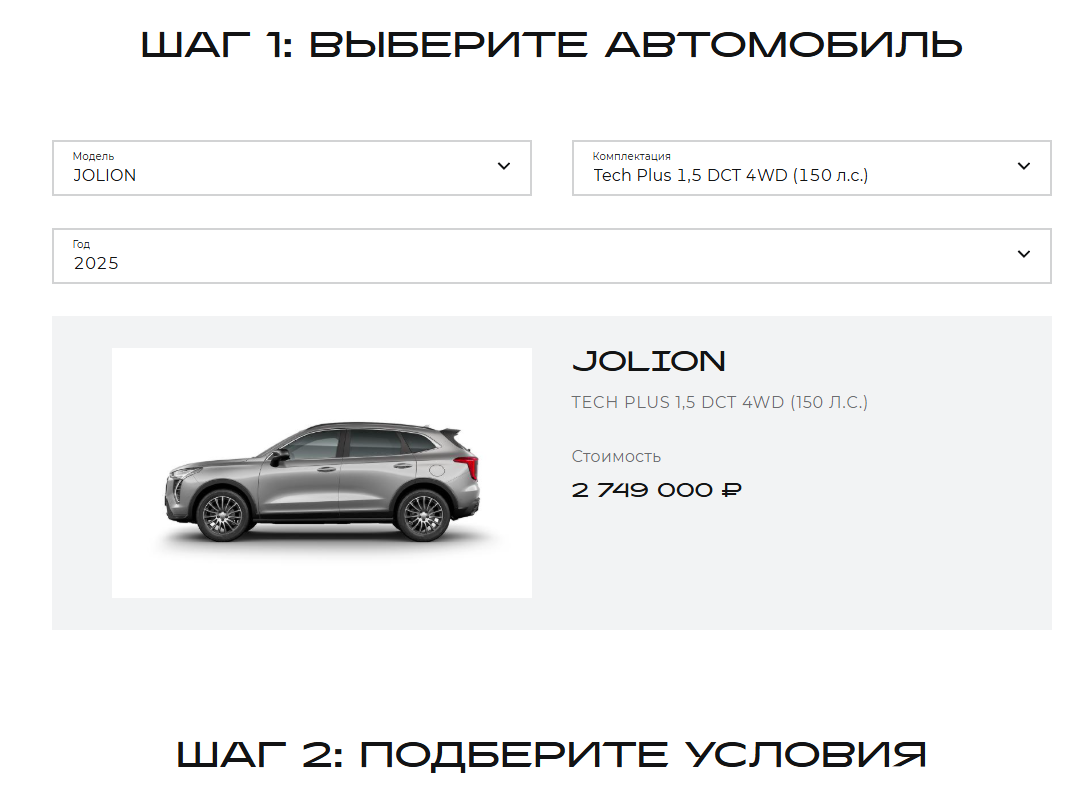1083x790 pixels.
Task: Click the Стоимость label
Action: click(x=616, y=456)
